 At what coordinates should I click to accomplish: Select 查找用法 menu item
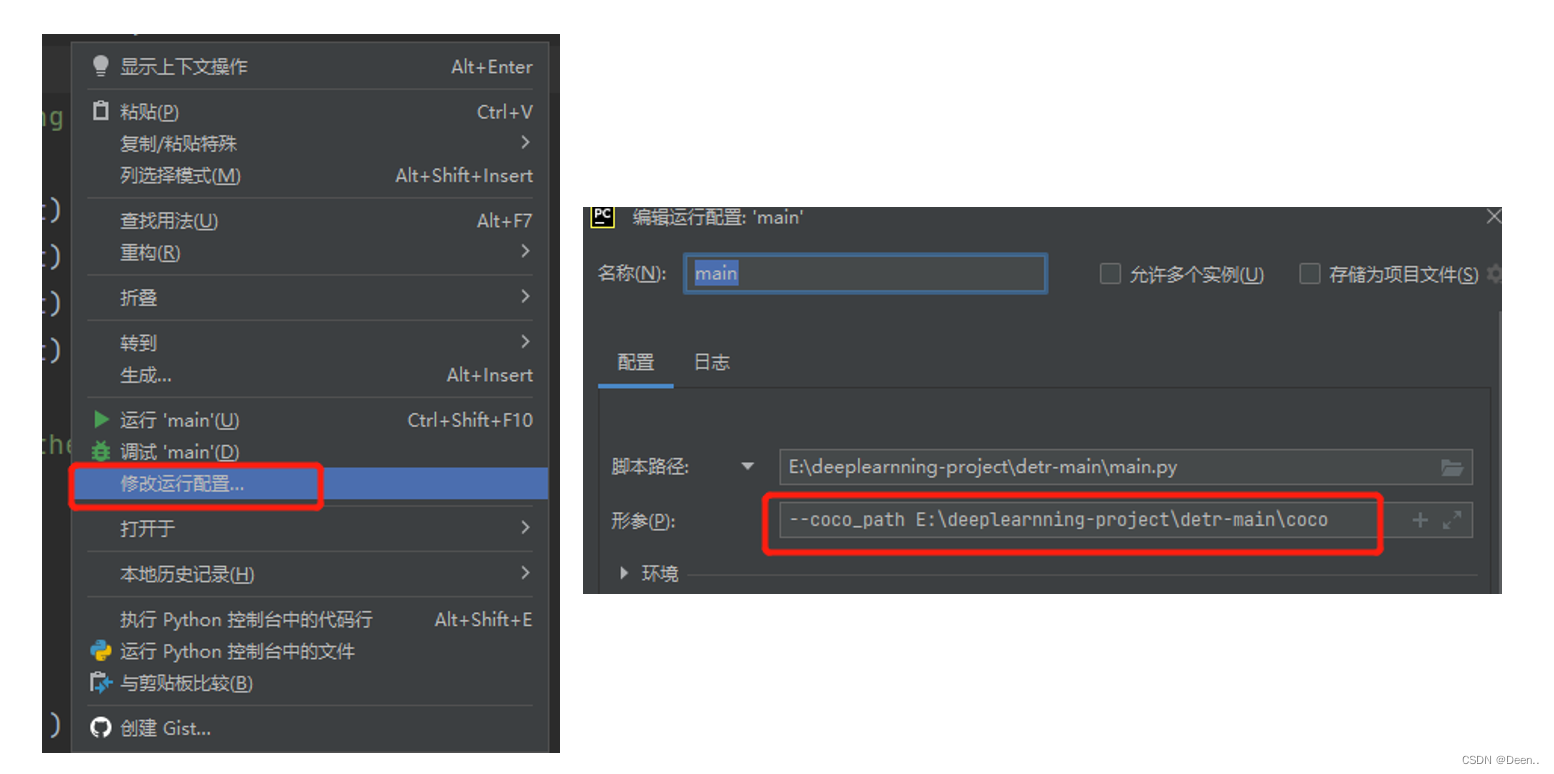point(311,220)
